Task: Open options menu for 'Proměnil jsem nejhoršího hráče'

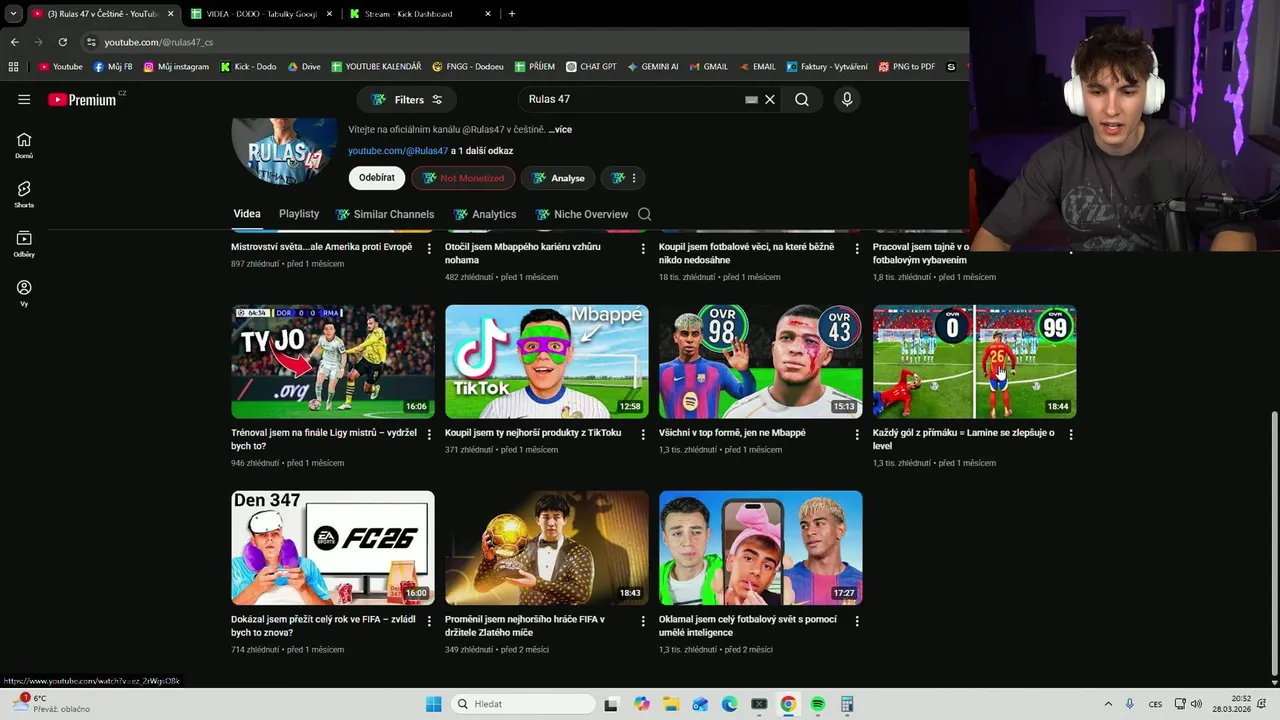Action: click(x=643, y=620)
